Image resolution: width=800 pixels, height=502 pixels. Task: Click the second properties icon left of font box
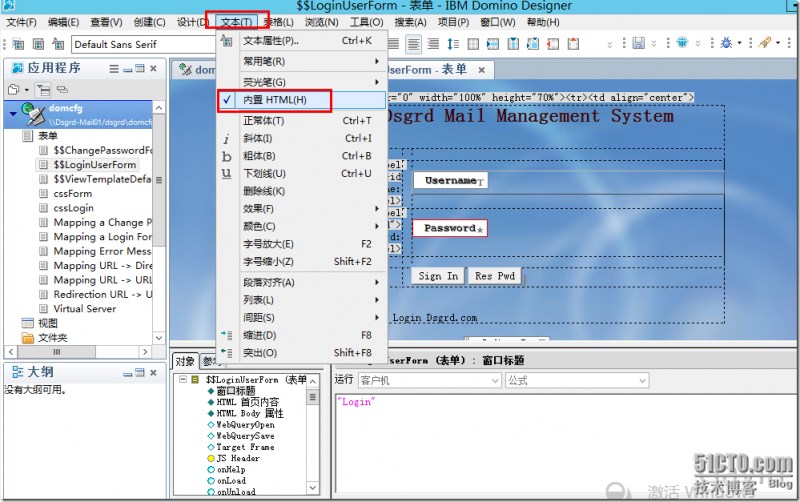click(38, 44)
